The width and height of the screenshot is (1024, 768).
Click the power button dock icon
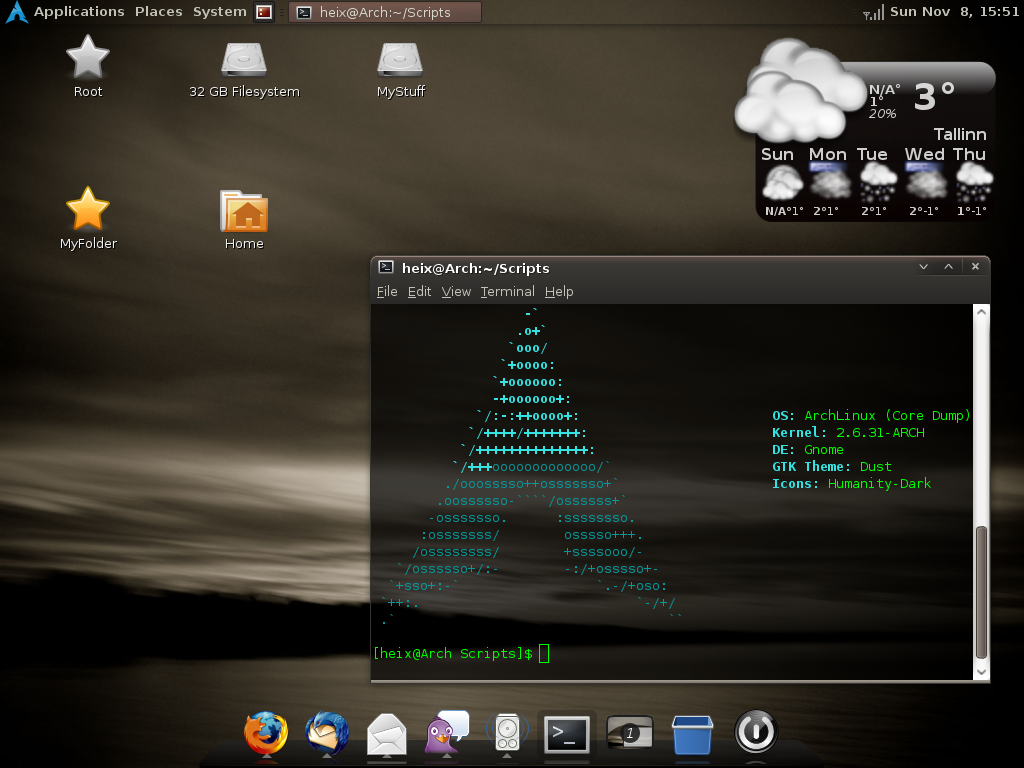756,731
